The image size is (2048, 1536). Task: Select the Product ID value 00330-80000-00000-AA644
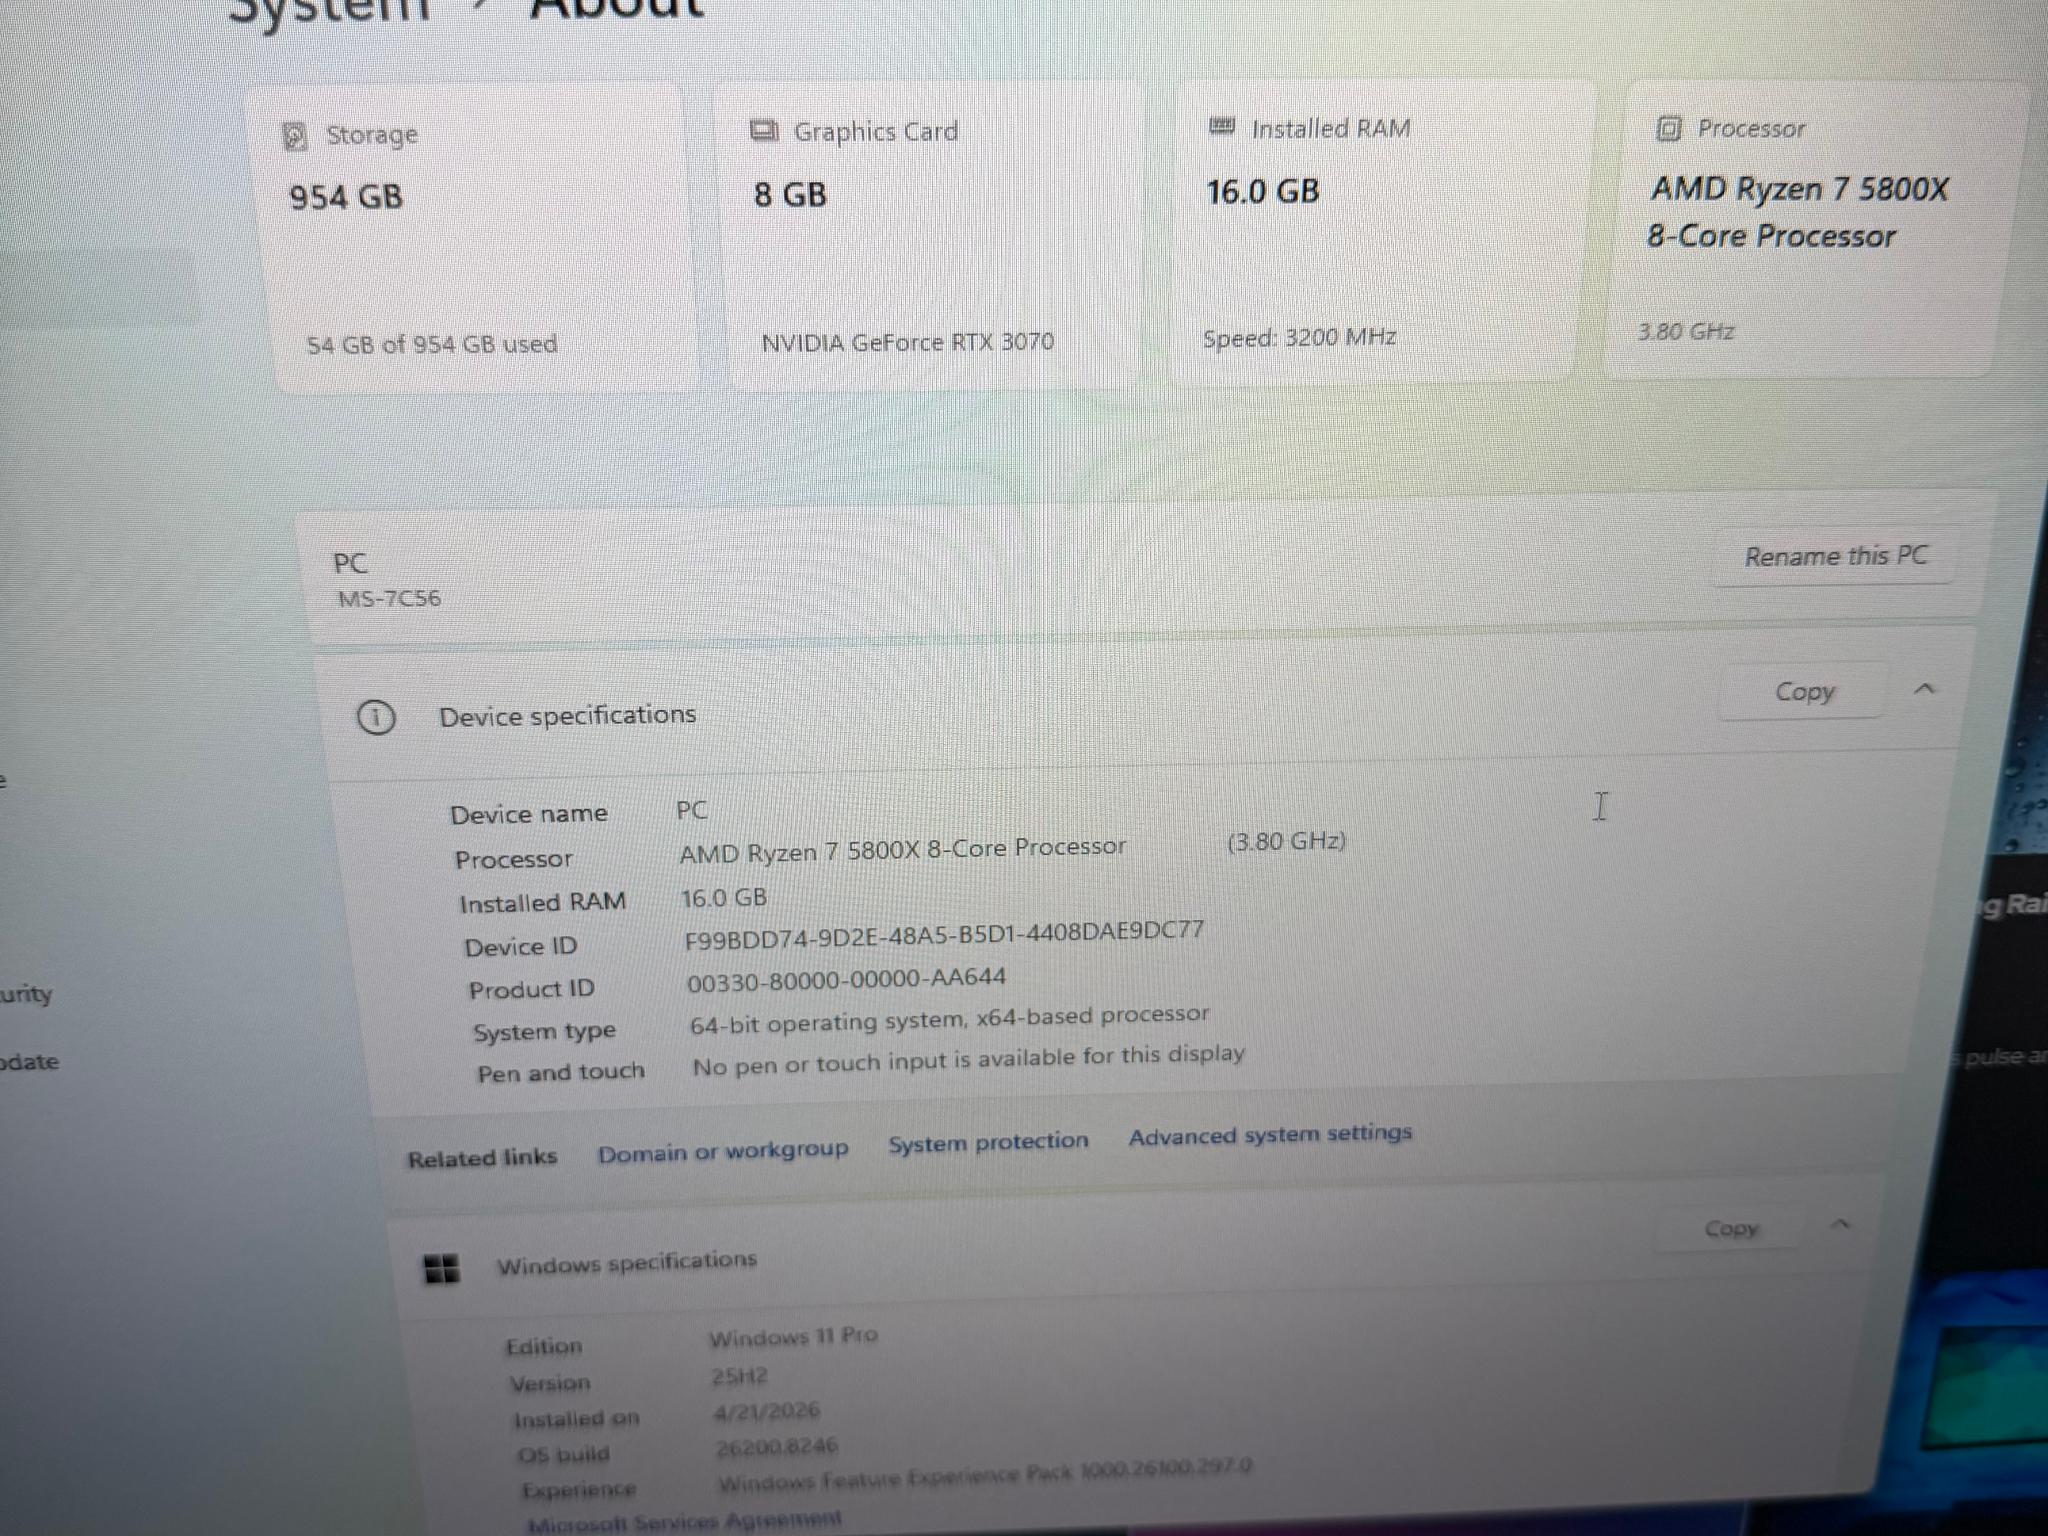tap(846, 980)
